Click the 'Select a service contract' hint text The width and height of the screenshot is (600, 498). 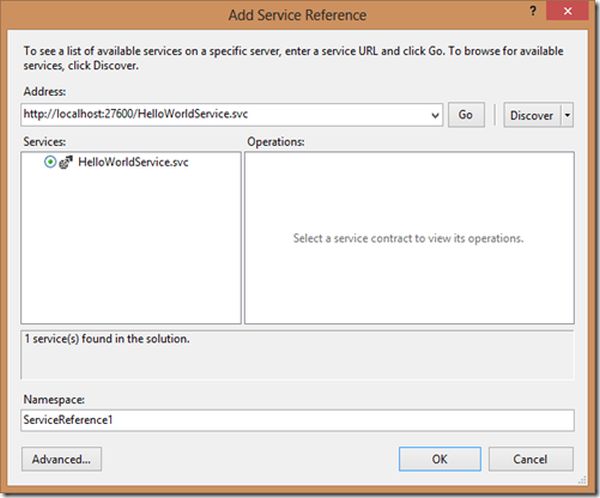[x=408, y=238]
